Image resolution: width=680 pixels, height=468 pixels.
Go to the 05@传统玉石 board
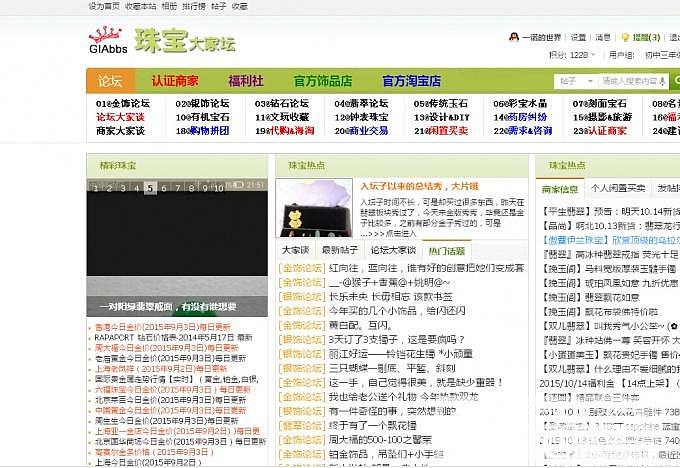(441, 104)
